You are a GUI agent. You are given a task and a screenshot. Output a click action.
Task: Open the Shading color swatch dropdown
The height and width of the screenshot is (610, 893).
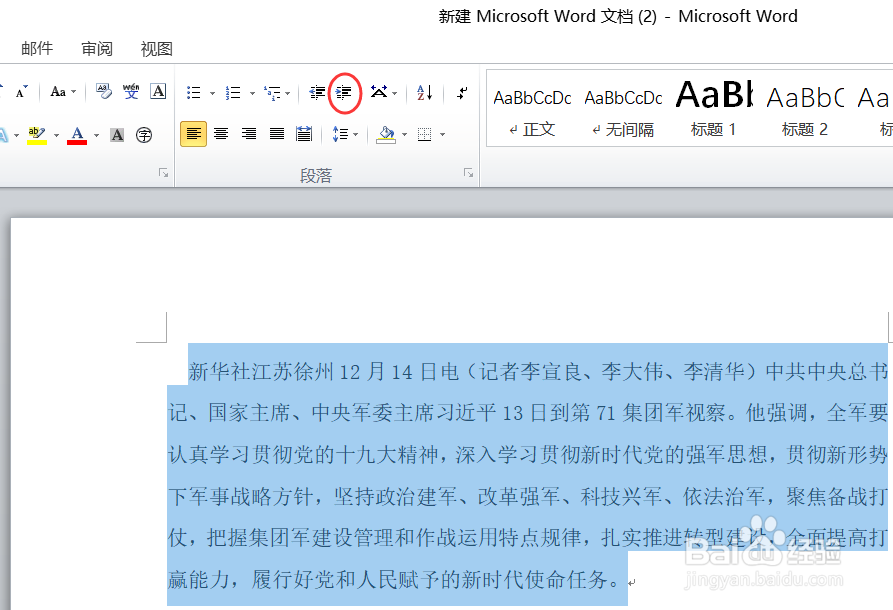point(403,134)
